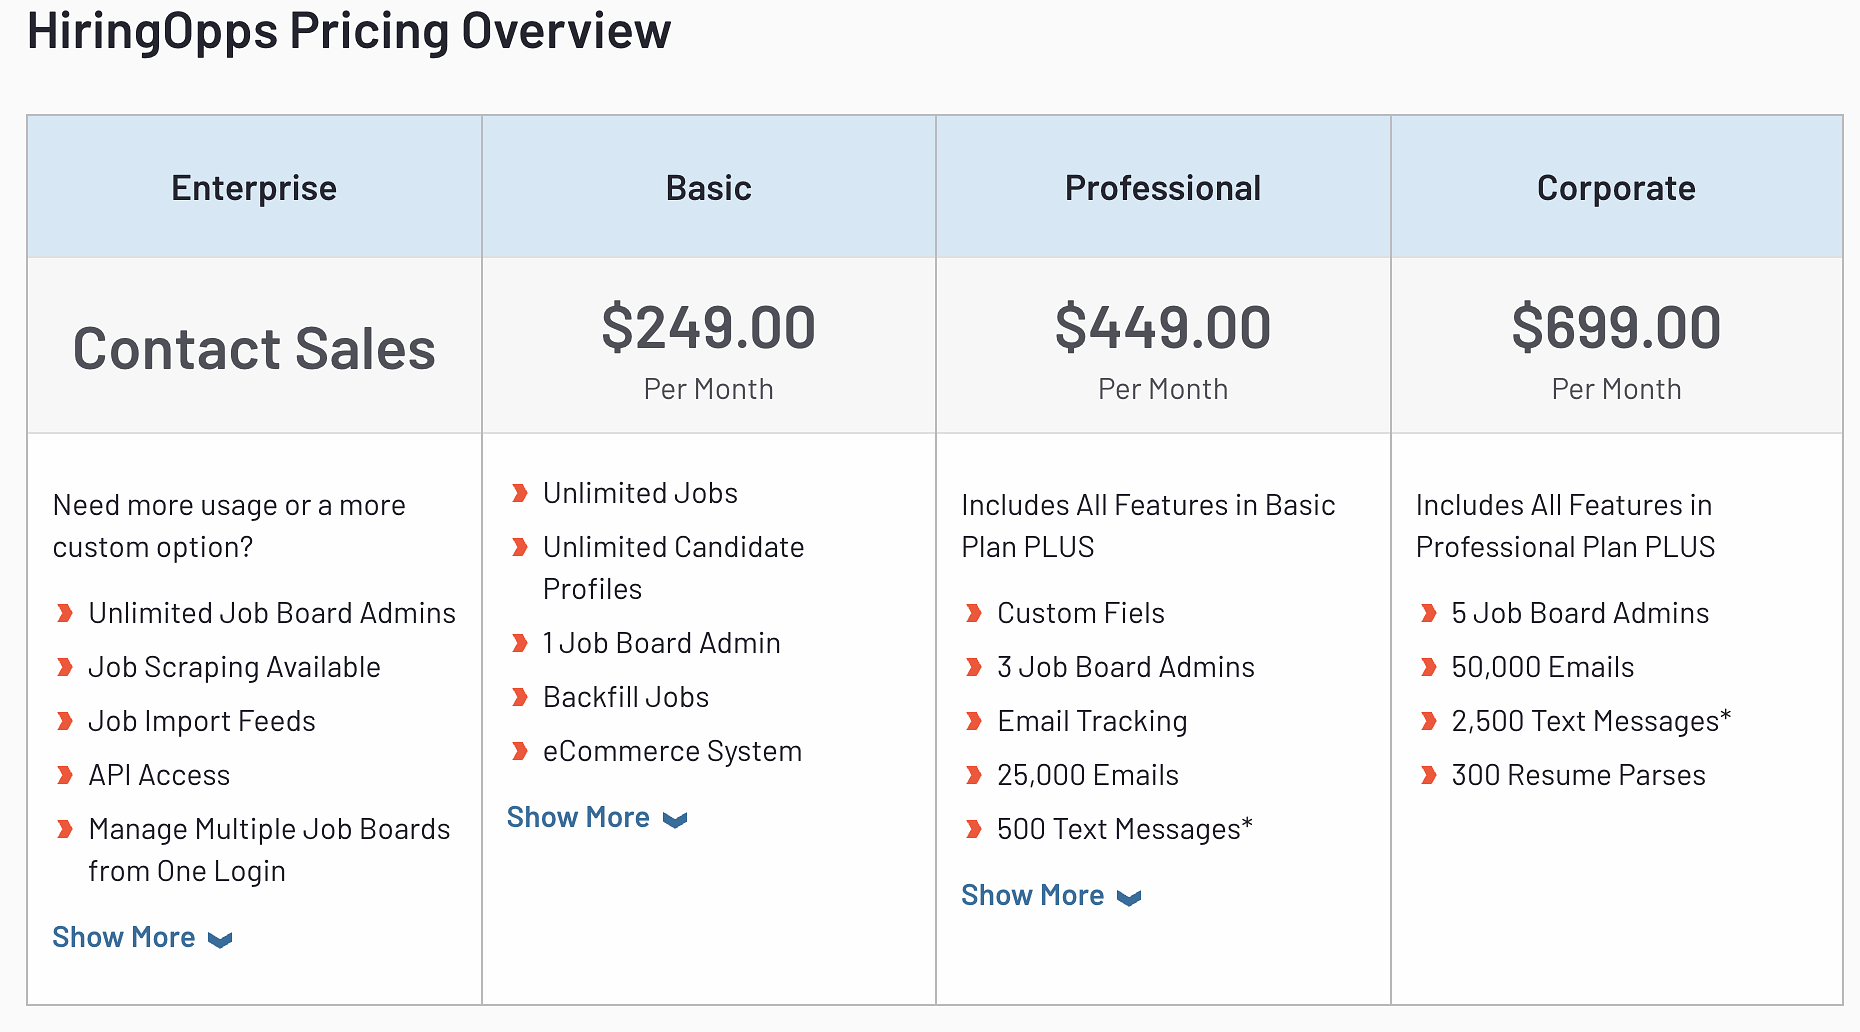Click the arrow bullet beside Email Tracking
Image resolution: width=1860 pixels, height=1032 pixels.
tap(974, 721)
